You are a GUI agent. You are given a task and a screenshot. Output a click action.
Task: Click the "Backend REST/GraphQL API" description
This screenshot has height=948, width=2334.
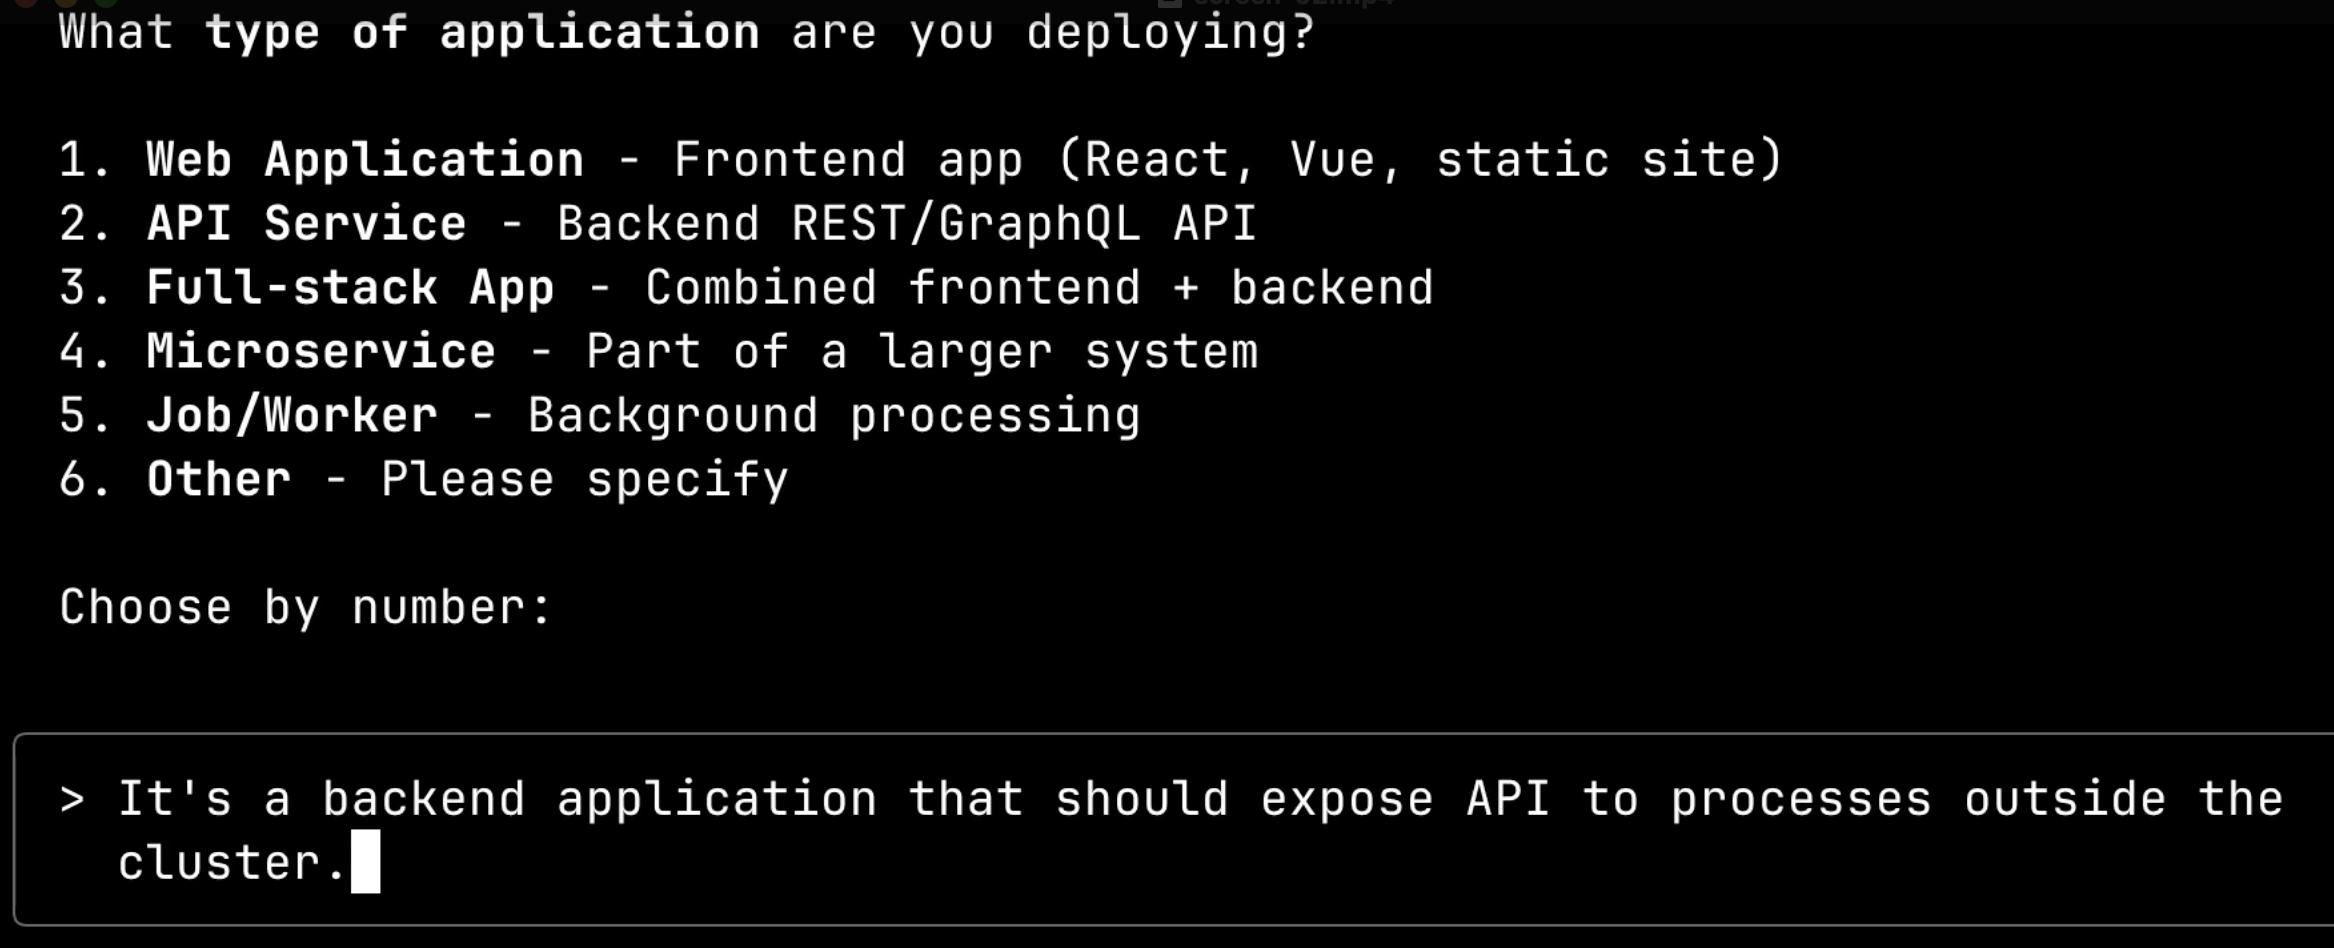[x=906, y=224]
